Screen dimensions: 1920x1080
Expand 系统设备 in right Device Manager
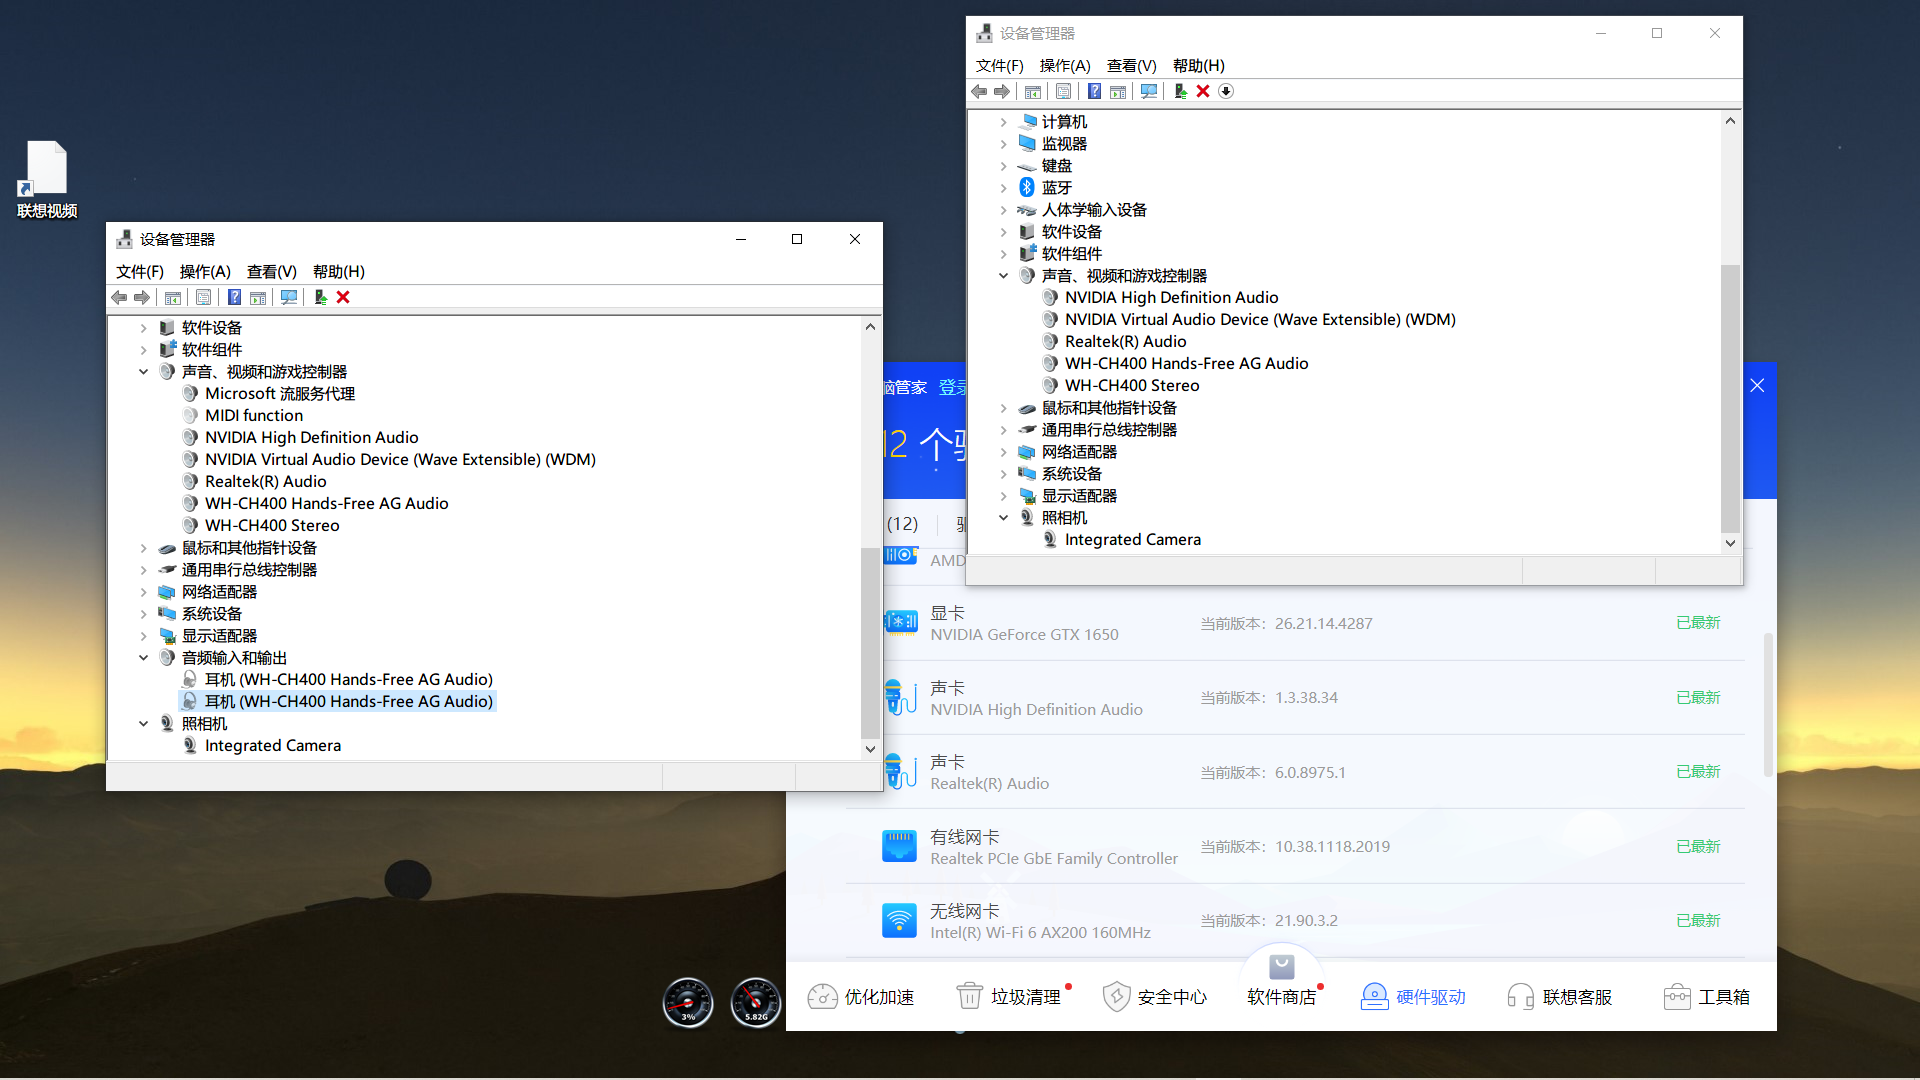(1003, 474)
